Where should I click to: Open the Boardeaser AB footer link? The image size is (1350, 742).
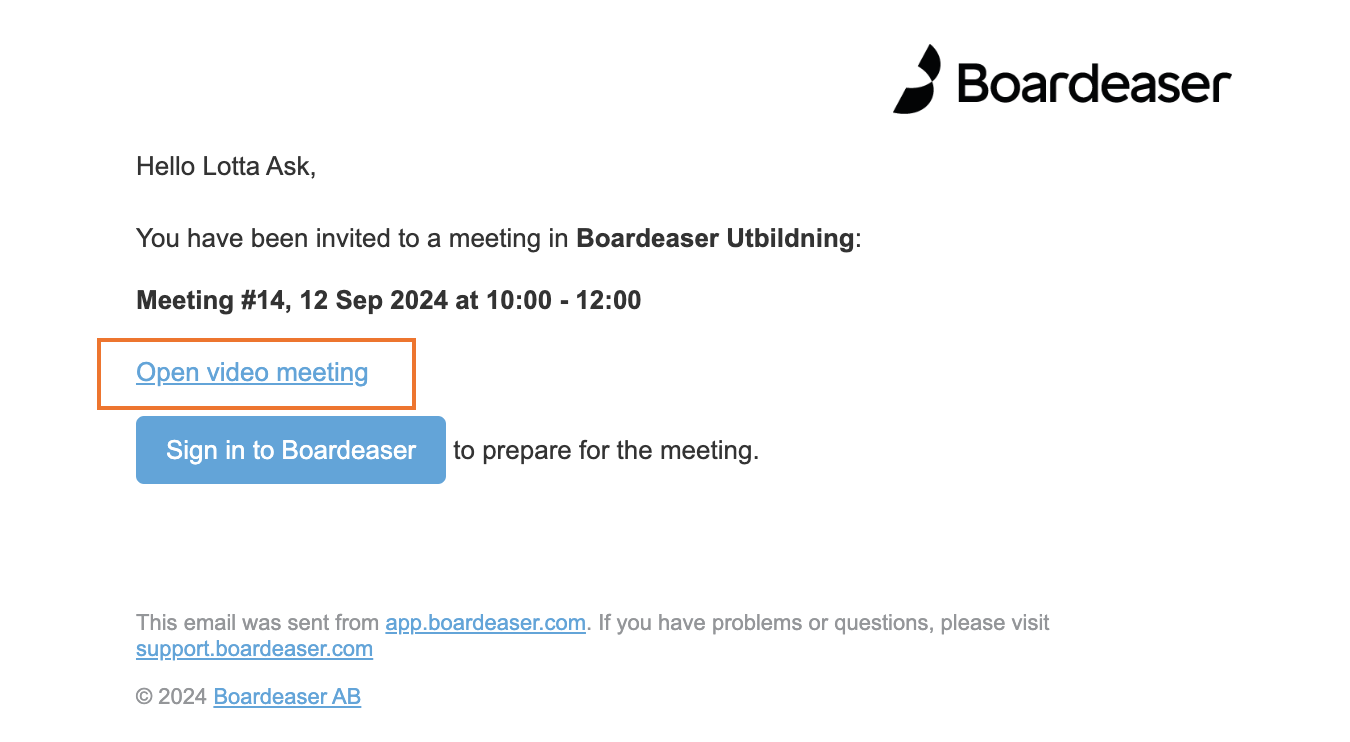tap(287, 697)
